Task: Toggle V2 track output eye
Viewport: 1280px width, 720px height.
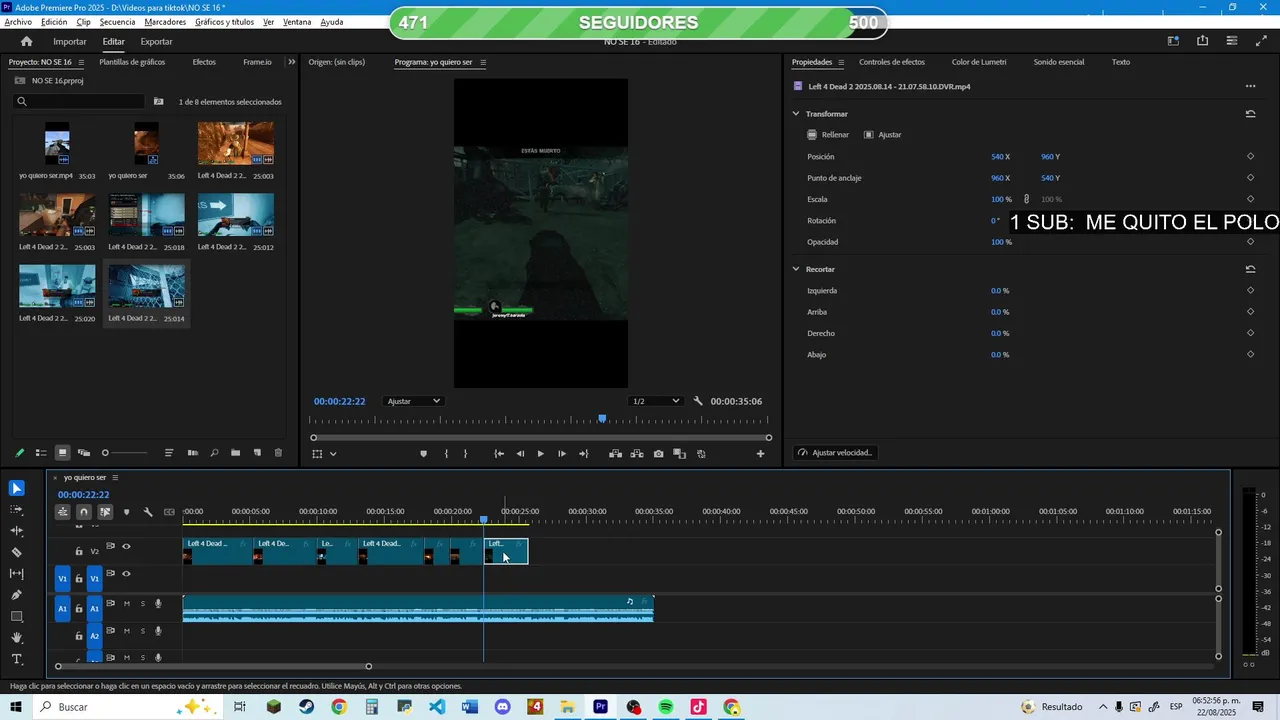Action: 126,546
